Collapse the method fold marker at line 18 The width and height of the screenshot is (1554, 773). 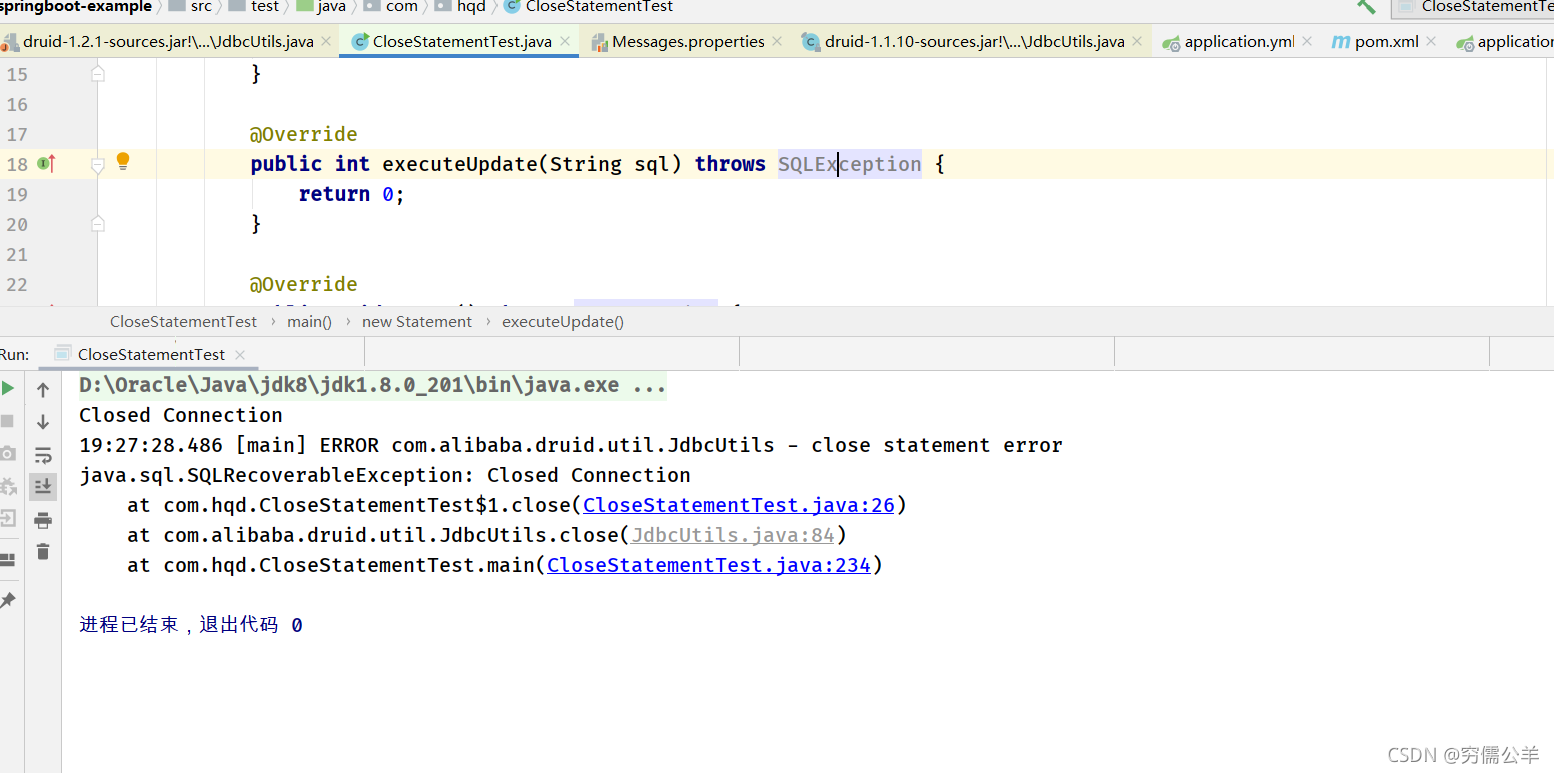click(x=98, y=164)
